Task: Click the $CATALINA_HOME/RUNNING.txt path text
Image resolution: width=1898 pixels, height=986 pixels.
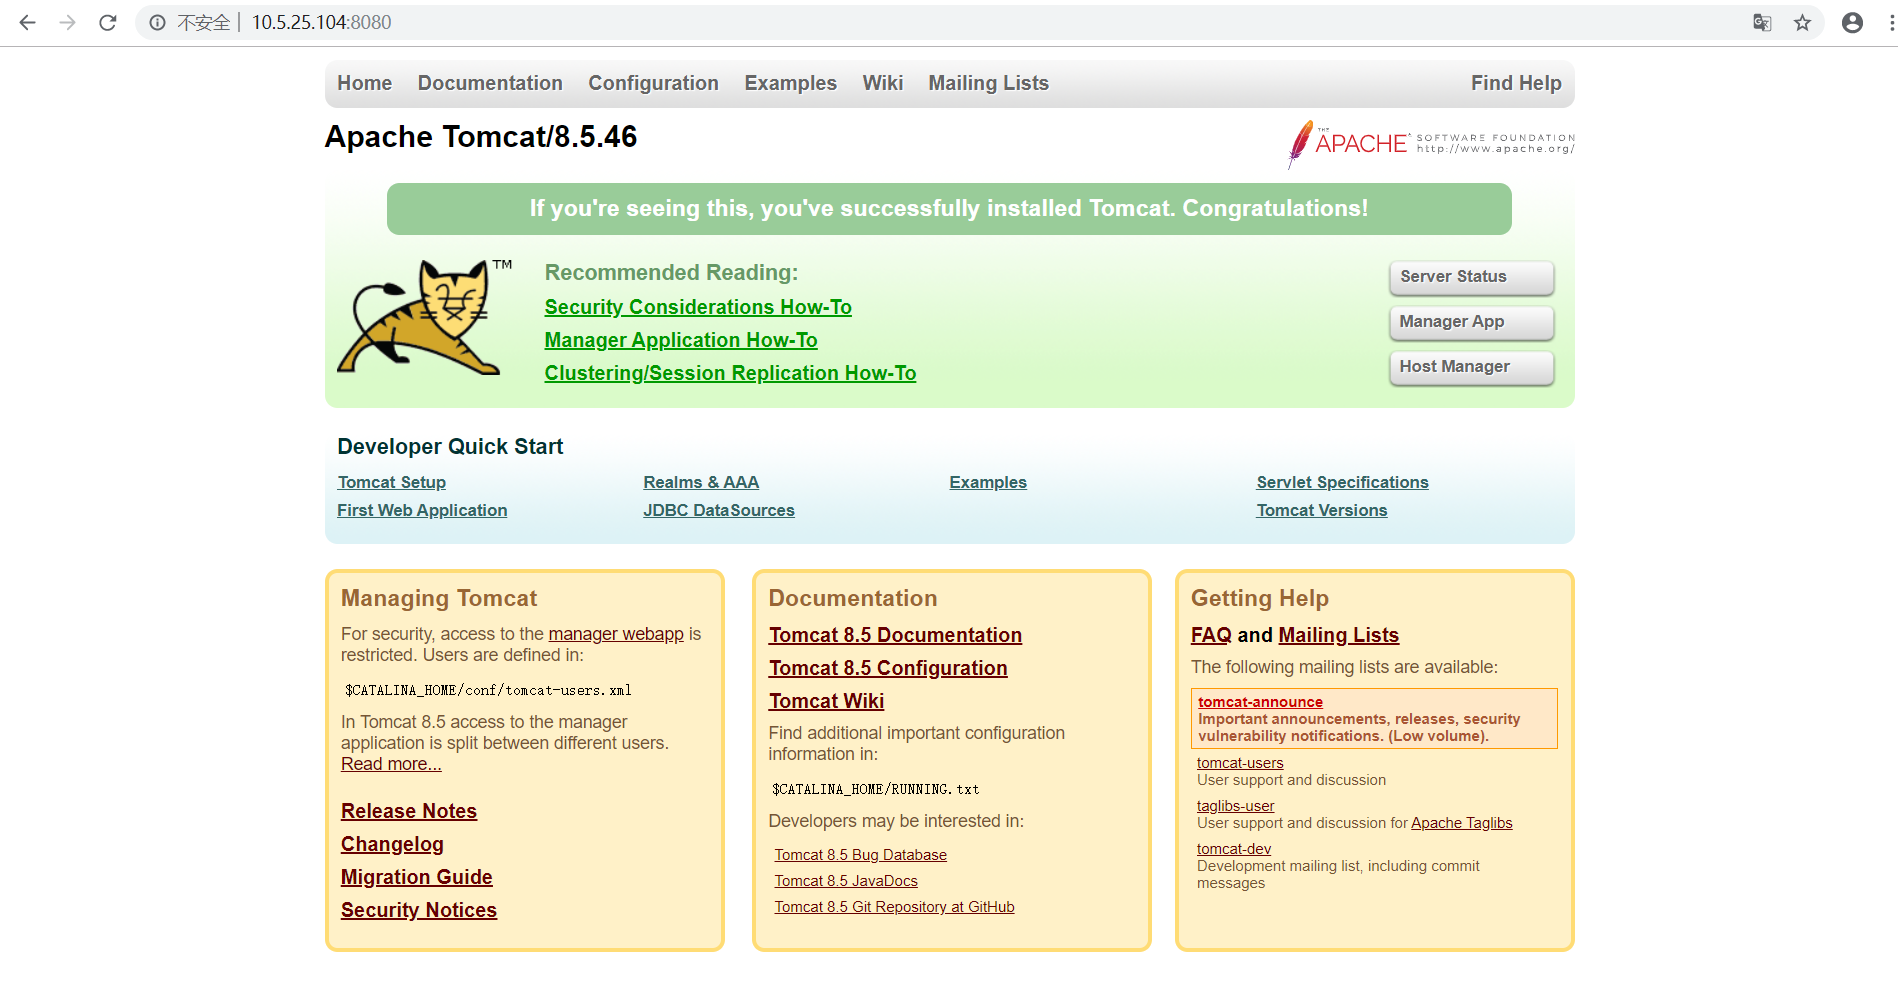Action: [876, 789]
